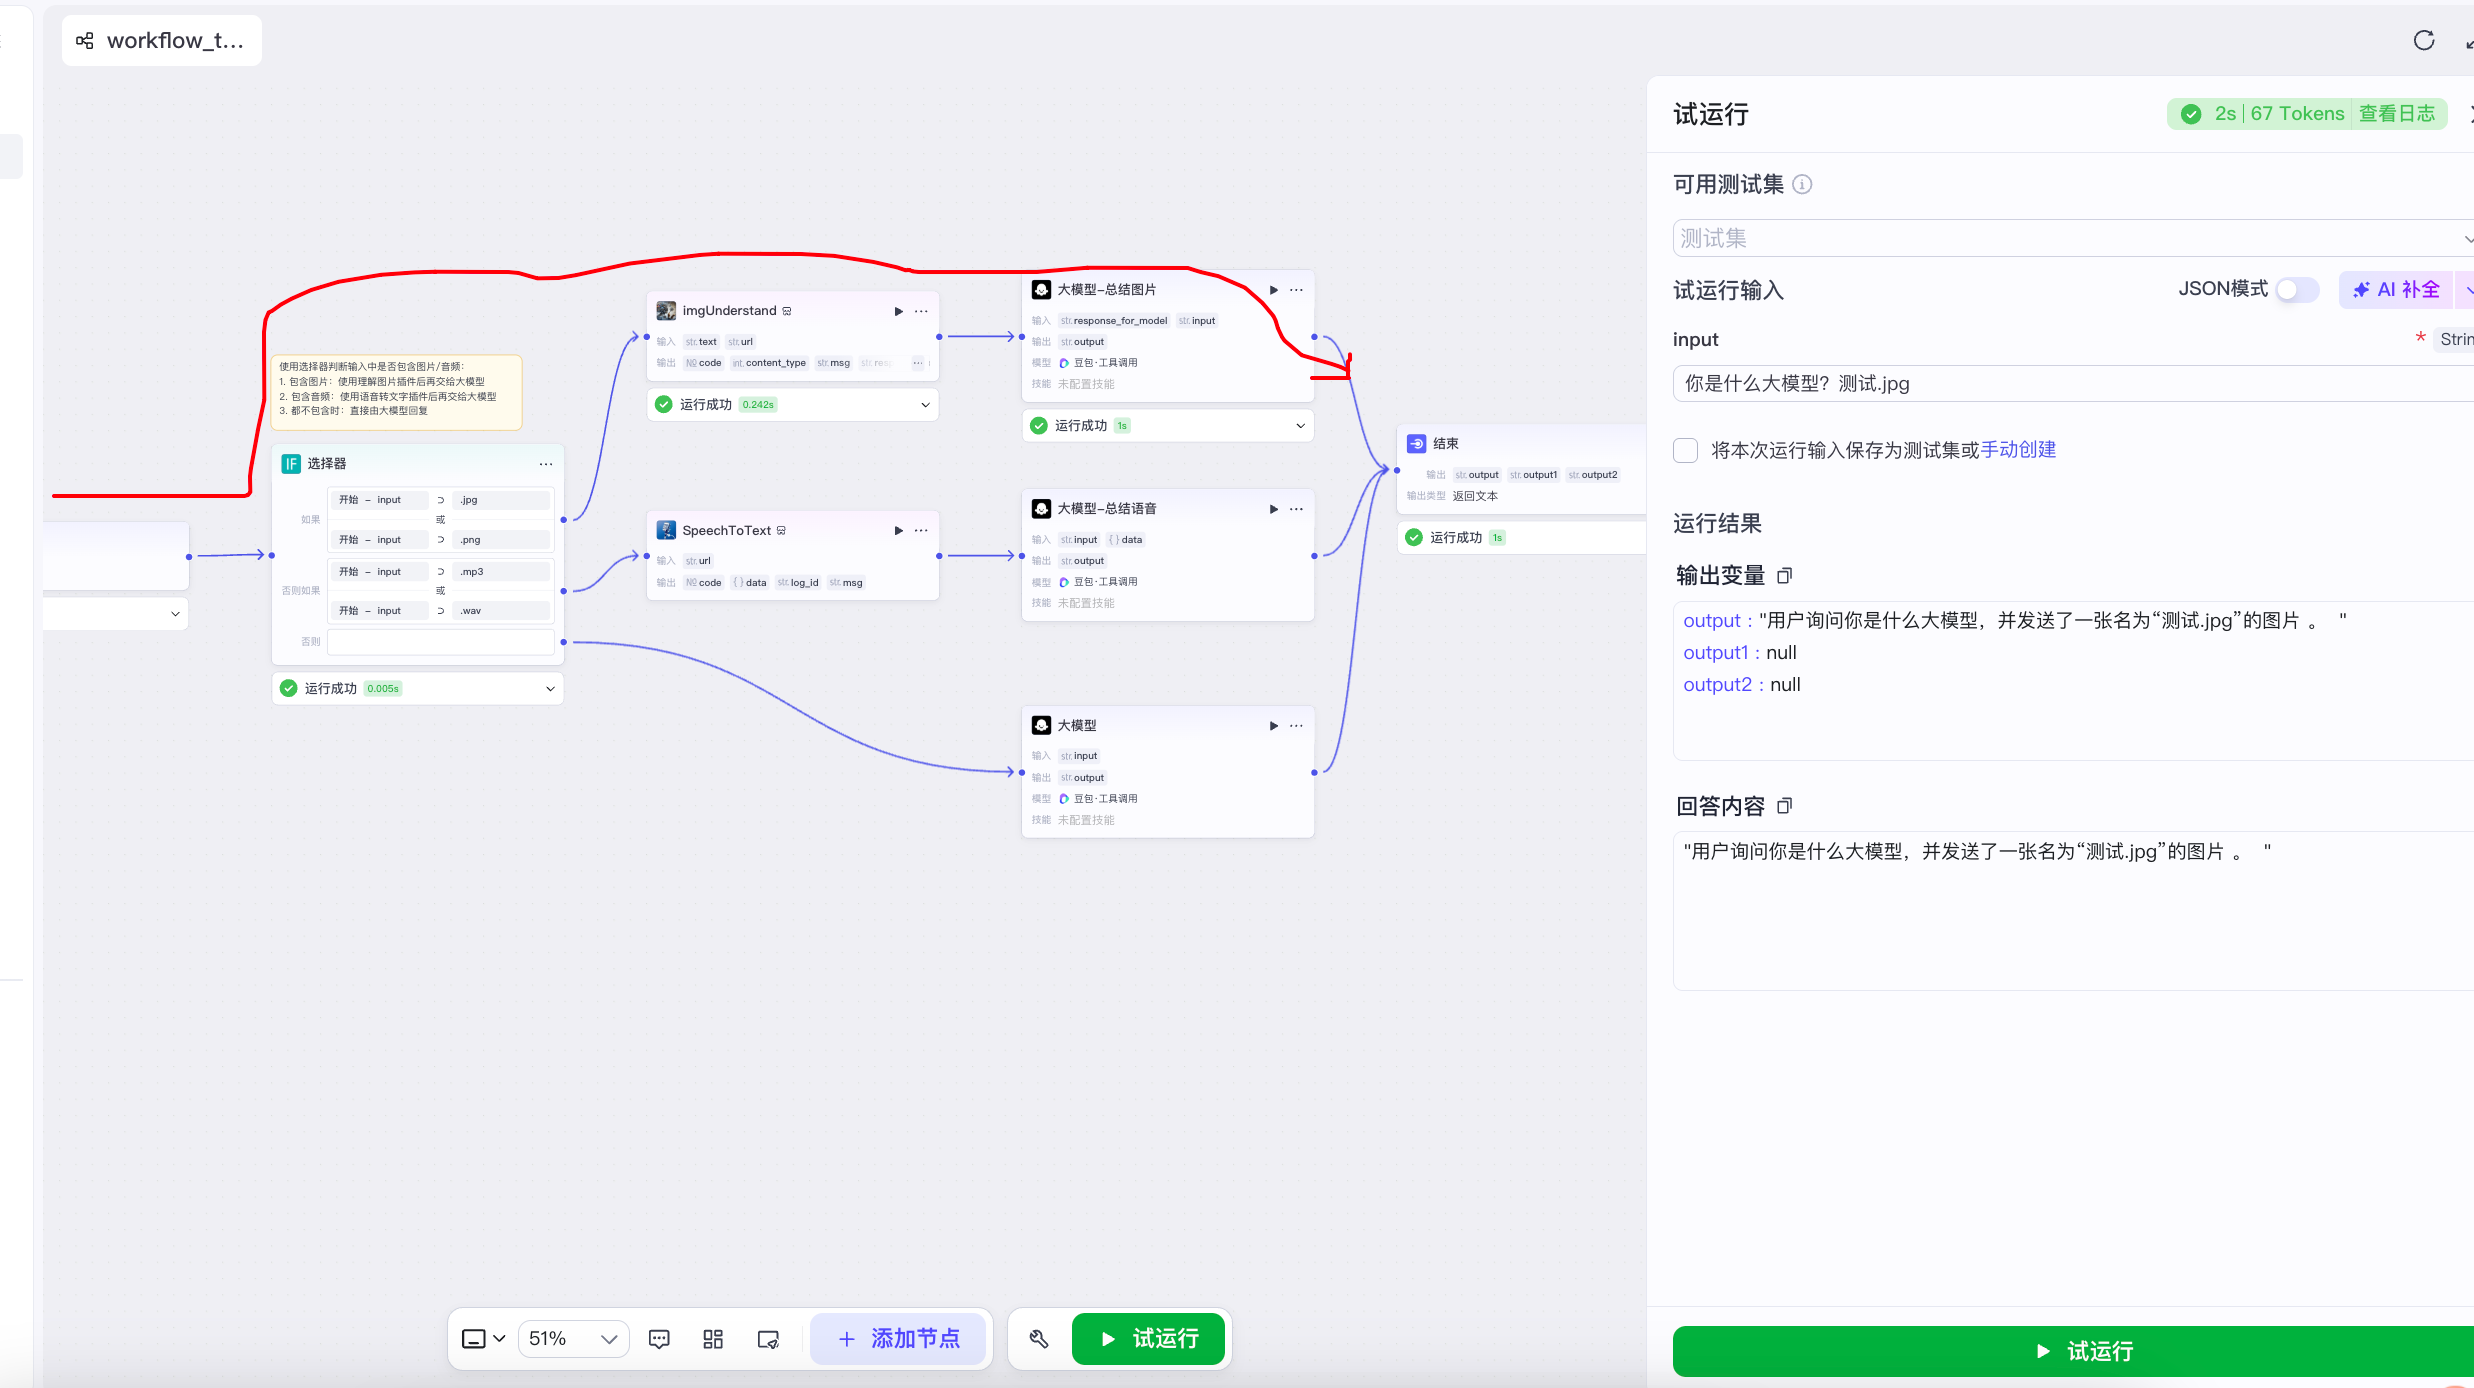The image size is (2474, 1388).
Task: Click the 添加节点 button
Action: tap(898, 1339)
